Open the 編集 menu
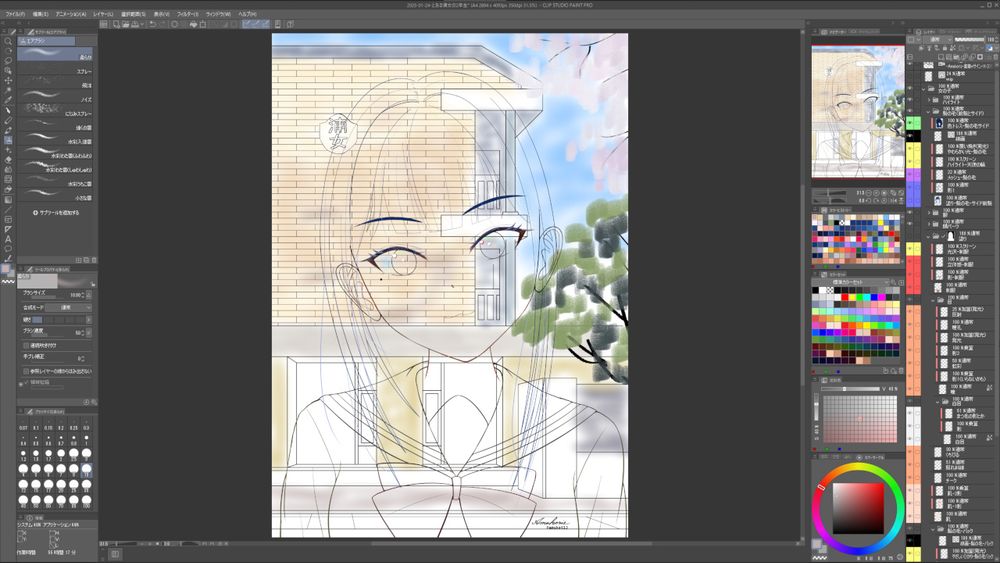 40,13
